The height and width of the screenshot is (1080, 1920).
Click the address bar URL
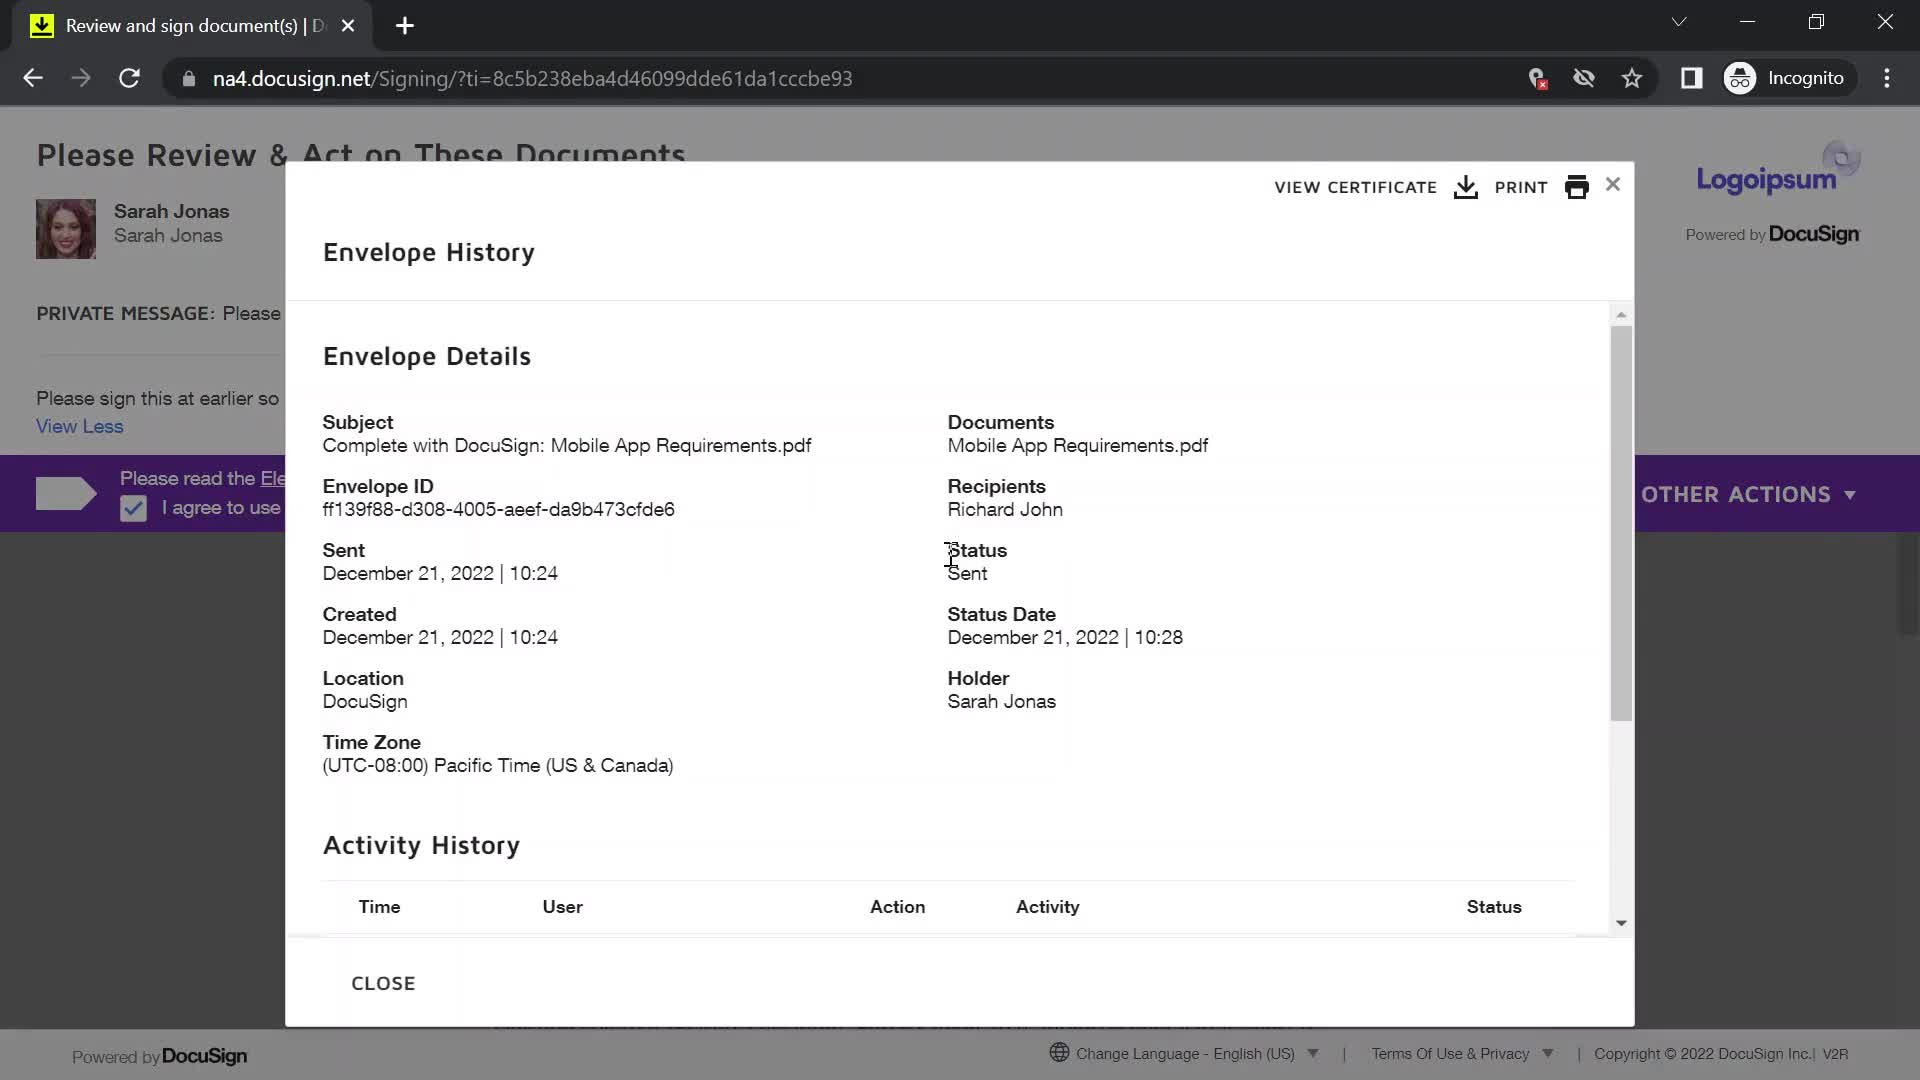[532, 78]
